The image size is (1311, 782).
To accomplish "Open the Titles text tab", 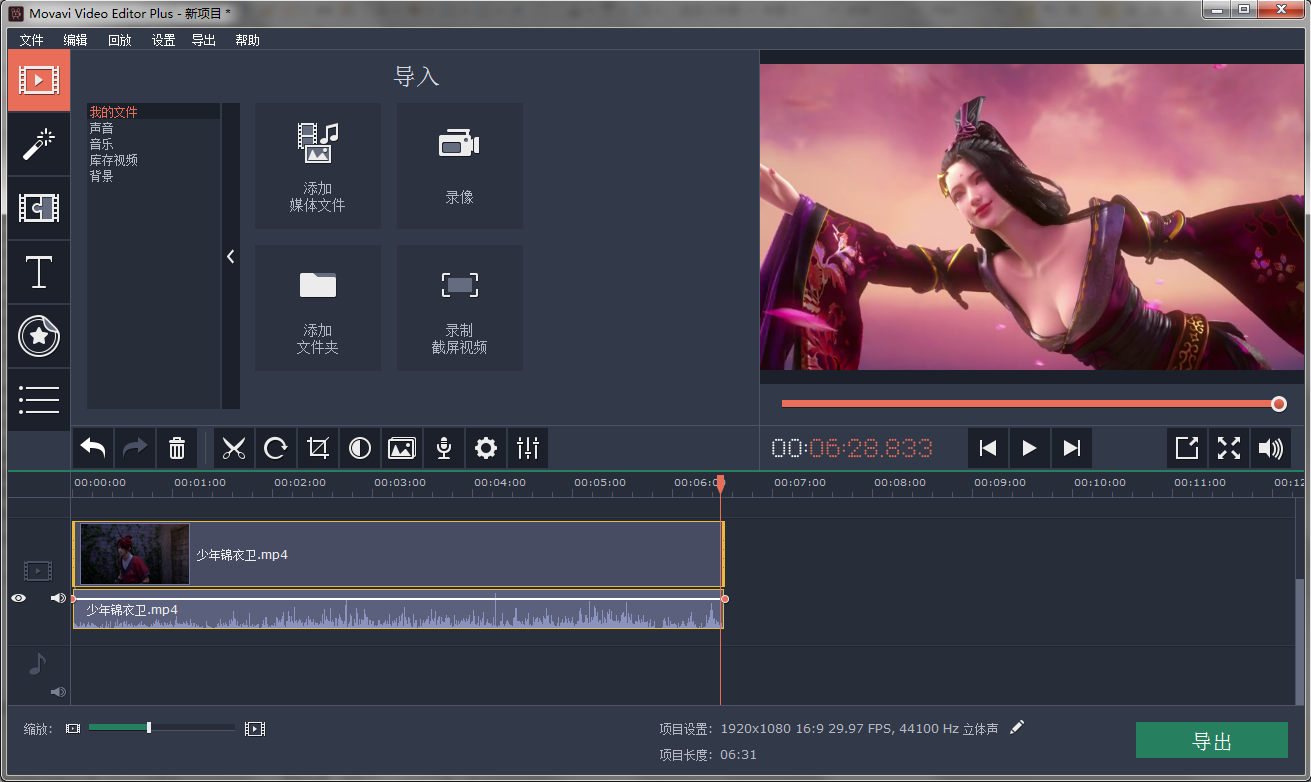I will [39, 272].
